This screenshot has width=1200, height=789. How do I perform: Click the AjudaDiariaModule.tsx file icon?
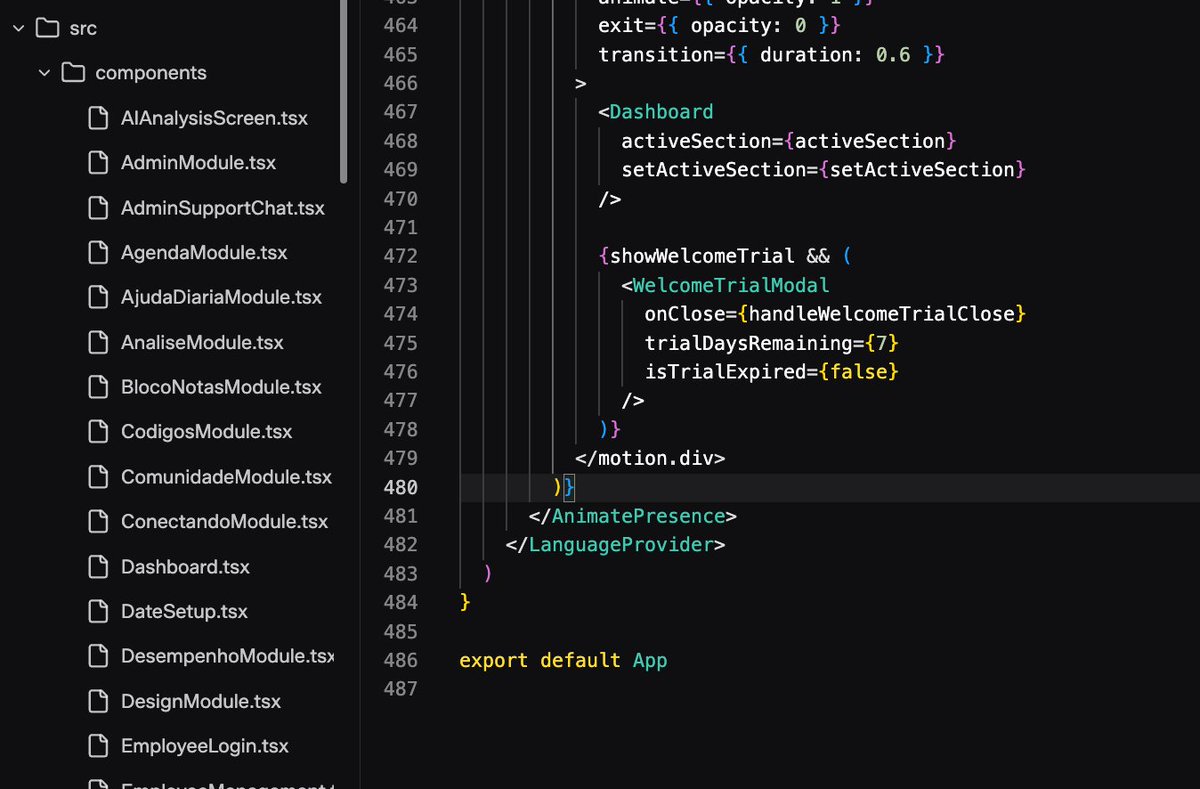[98, 297]
